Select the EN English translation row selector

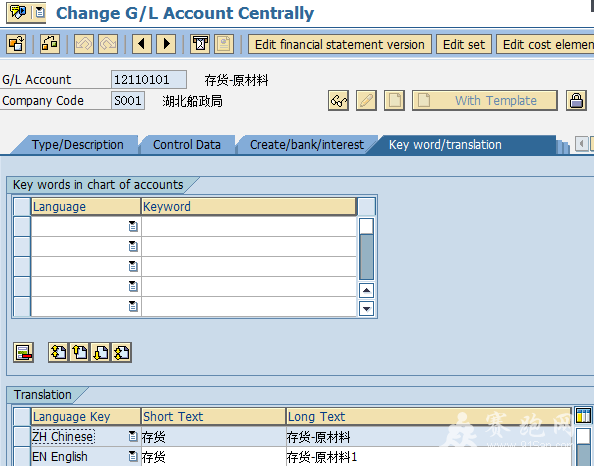tap(22, 457)
